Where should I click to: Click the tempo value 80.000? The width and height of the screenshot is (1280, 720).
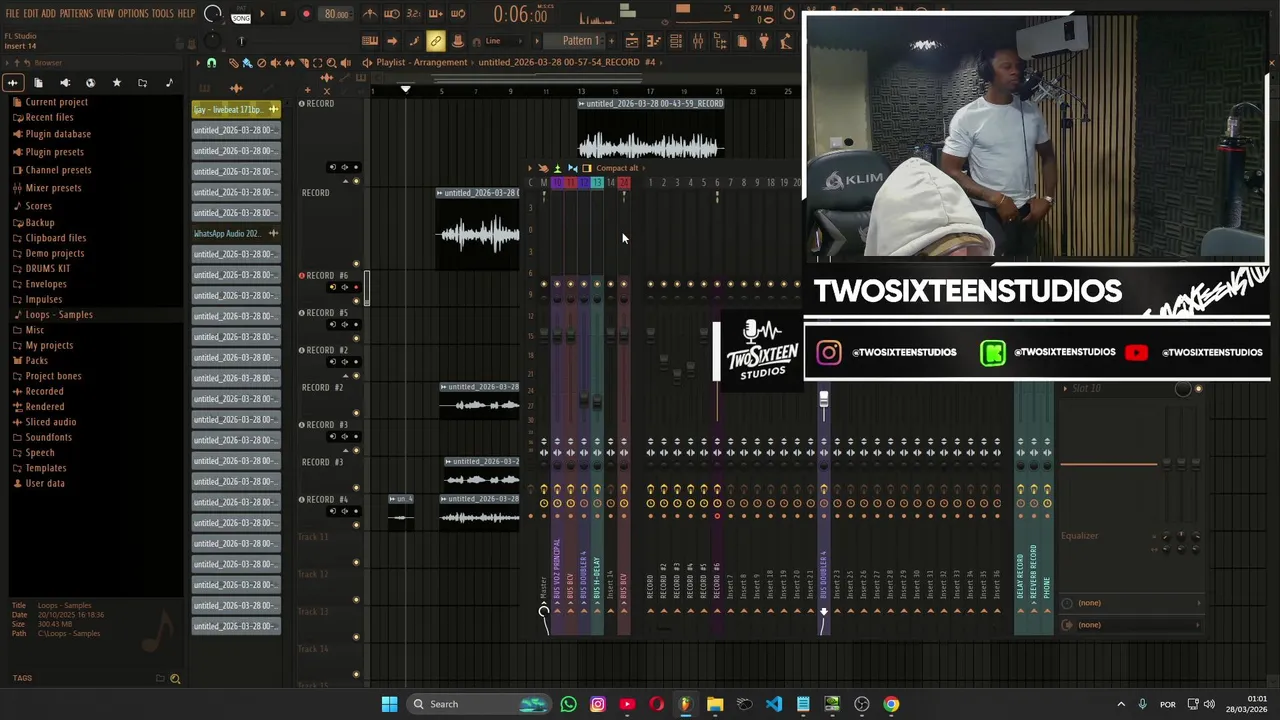(x=336, y=14)
